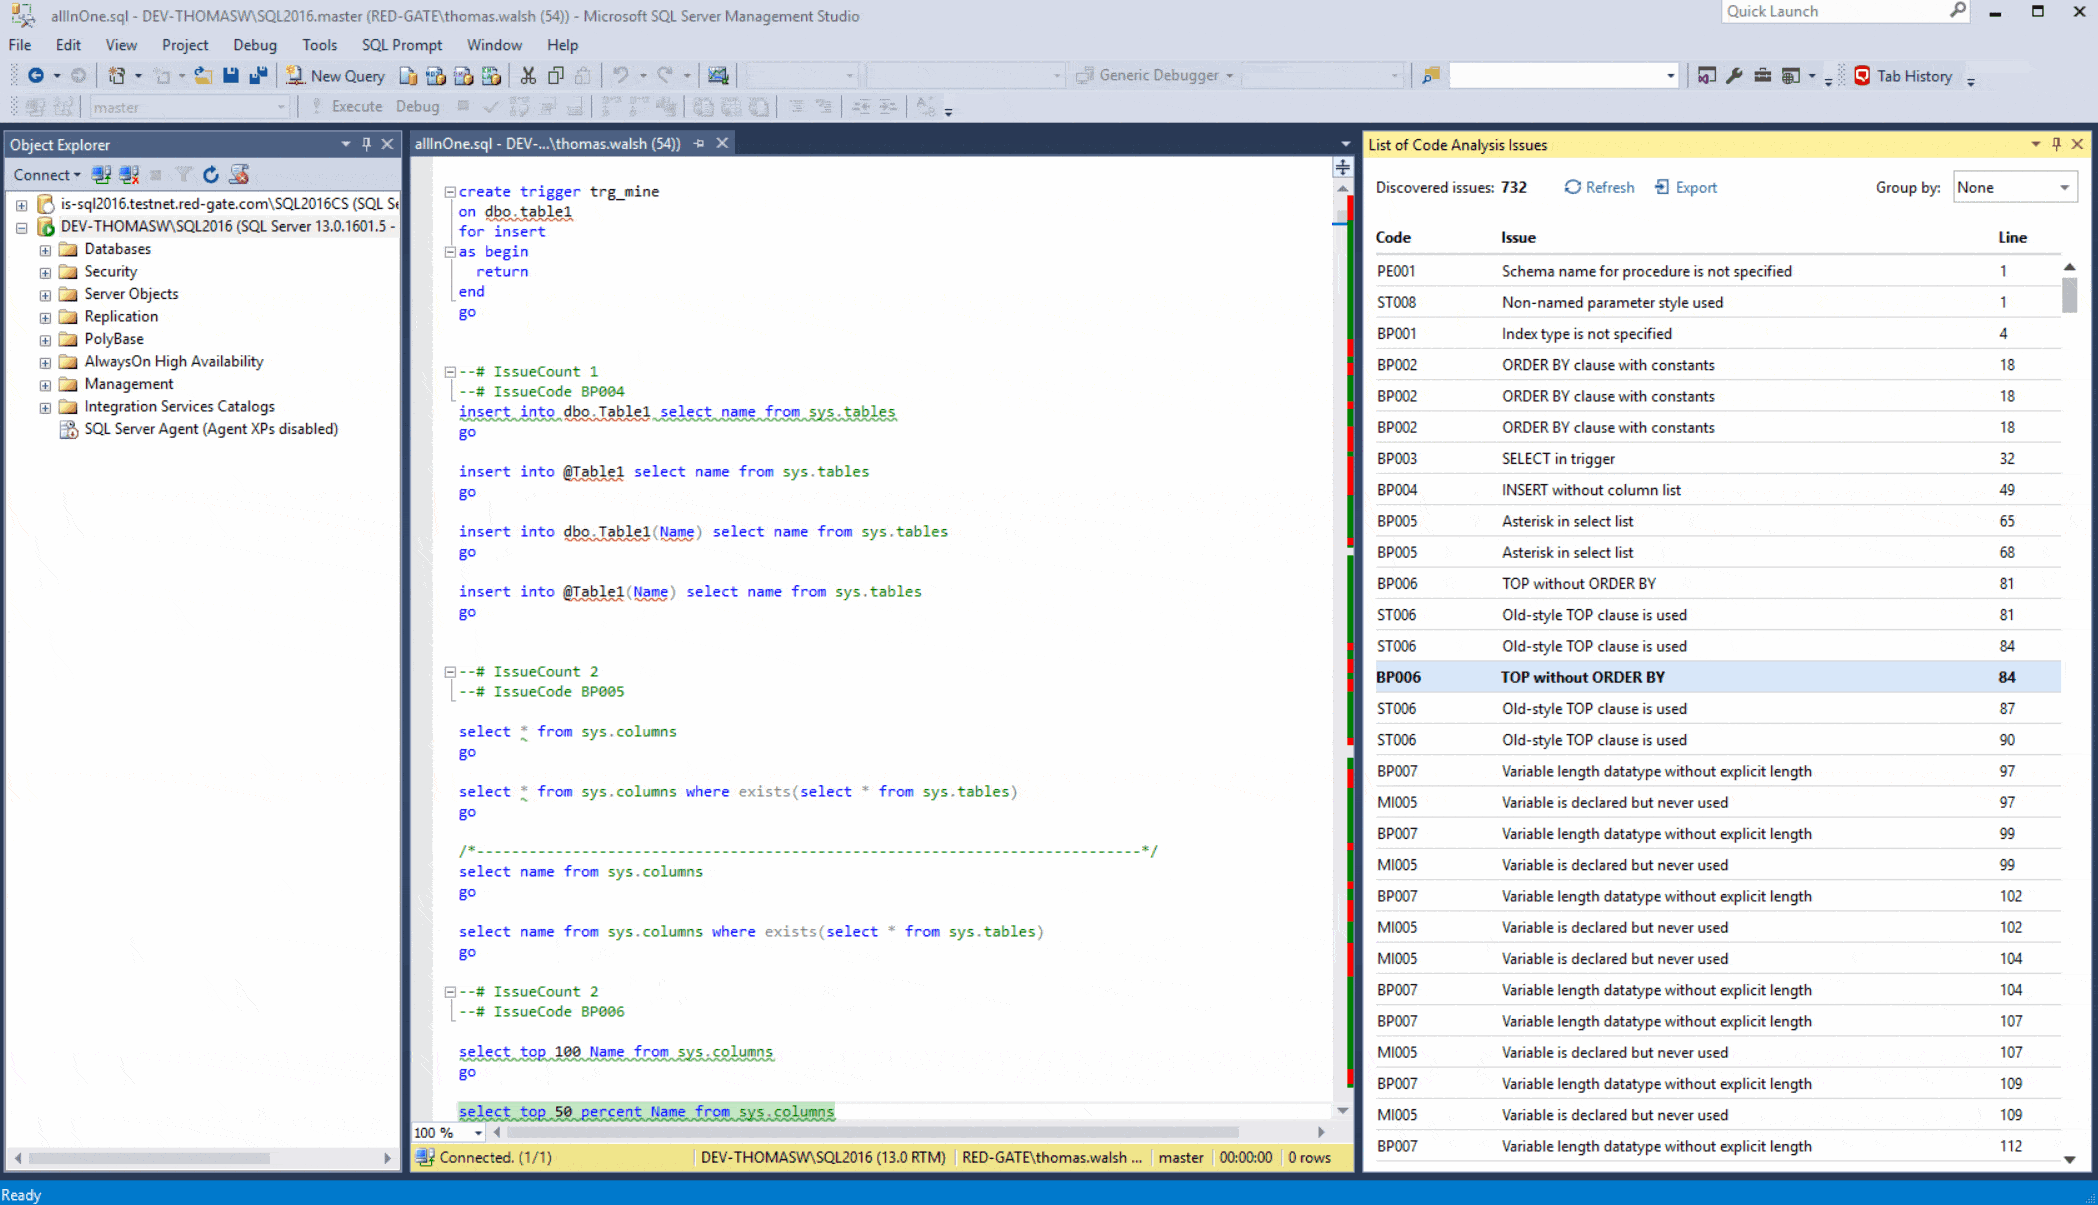Image resolution: width=2098 pixels, height=1205 pixels.
Task: Click Disconnect icon in Object Explorer
Action: 129,174
